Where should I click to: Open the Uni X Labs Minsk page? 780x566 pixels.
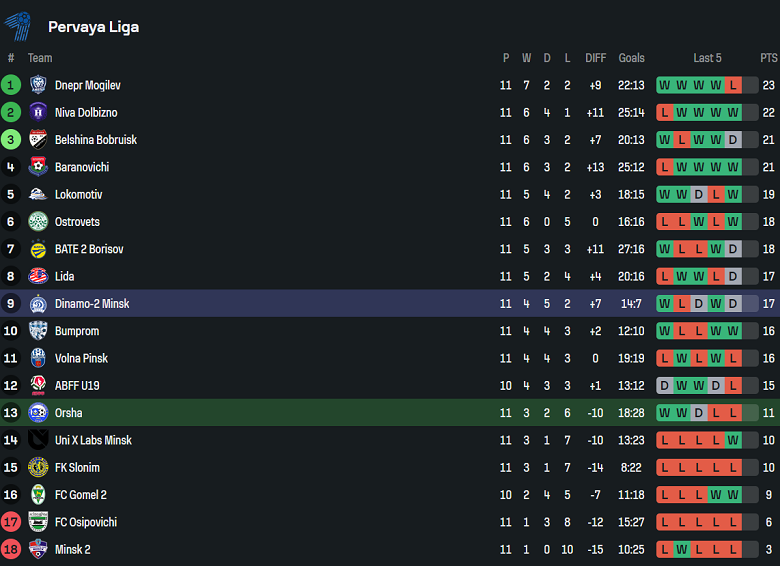pyautogui.click(x=93, y=440)
